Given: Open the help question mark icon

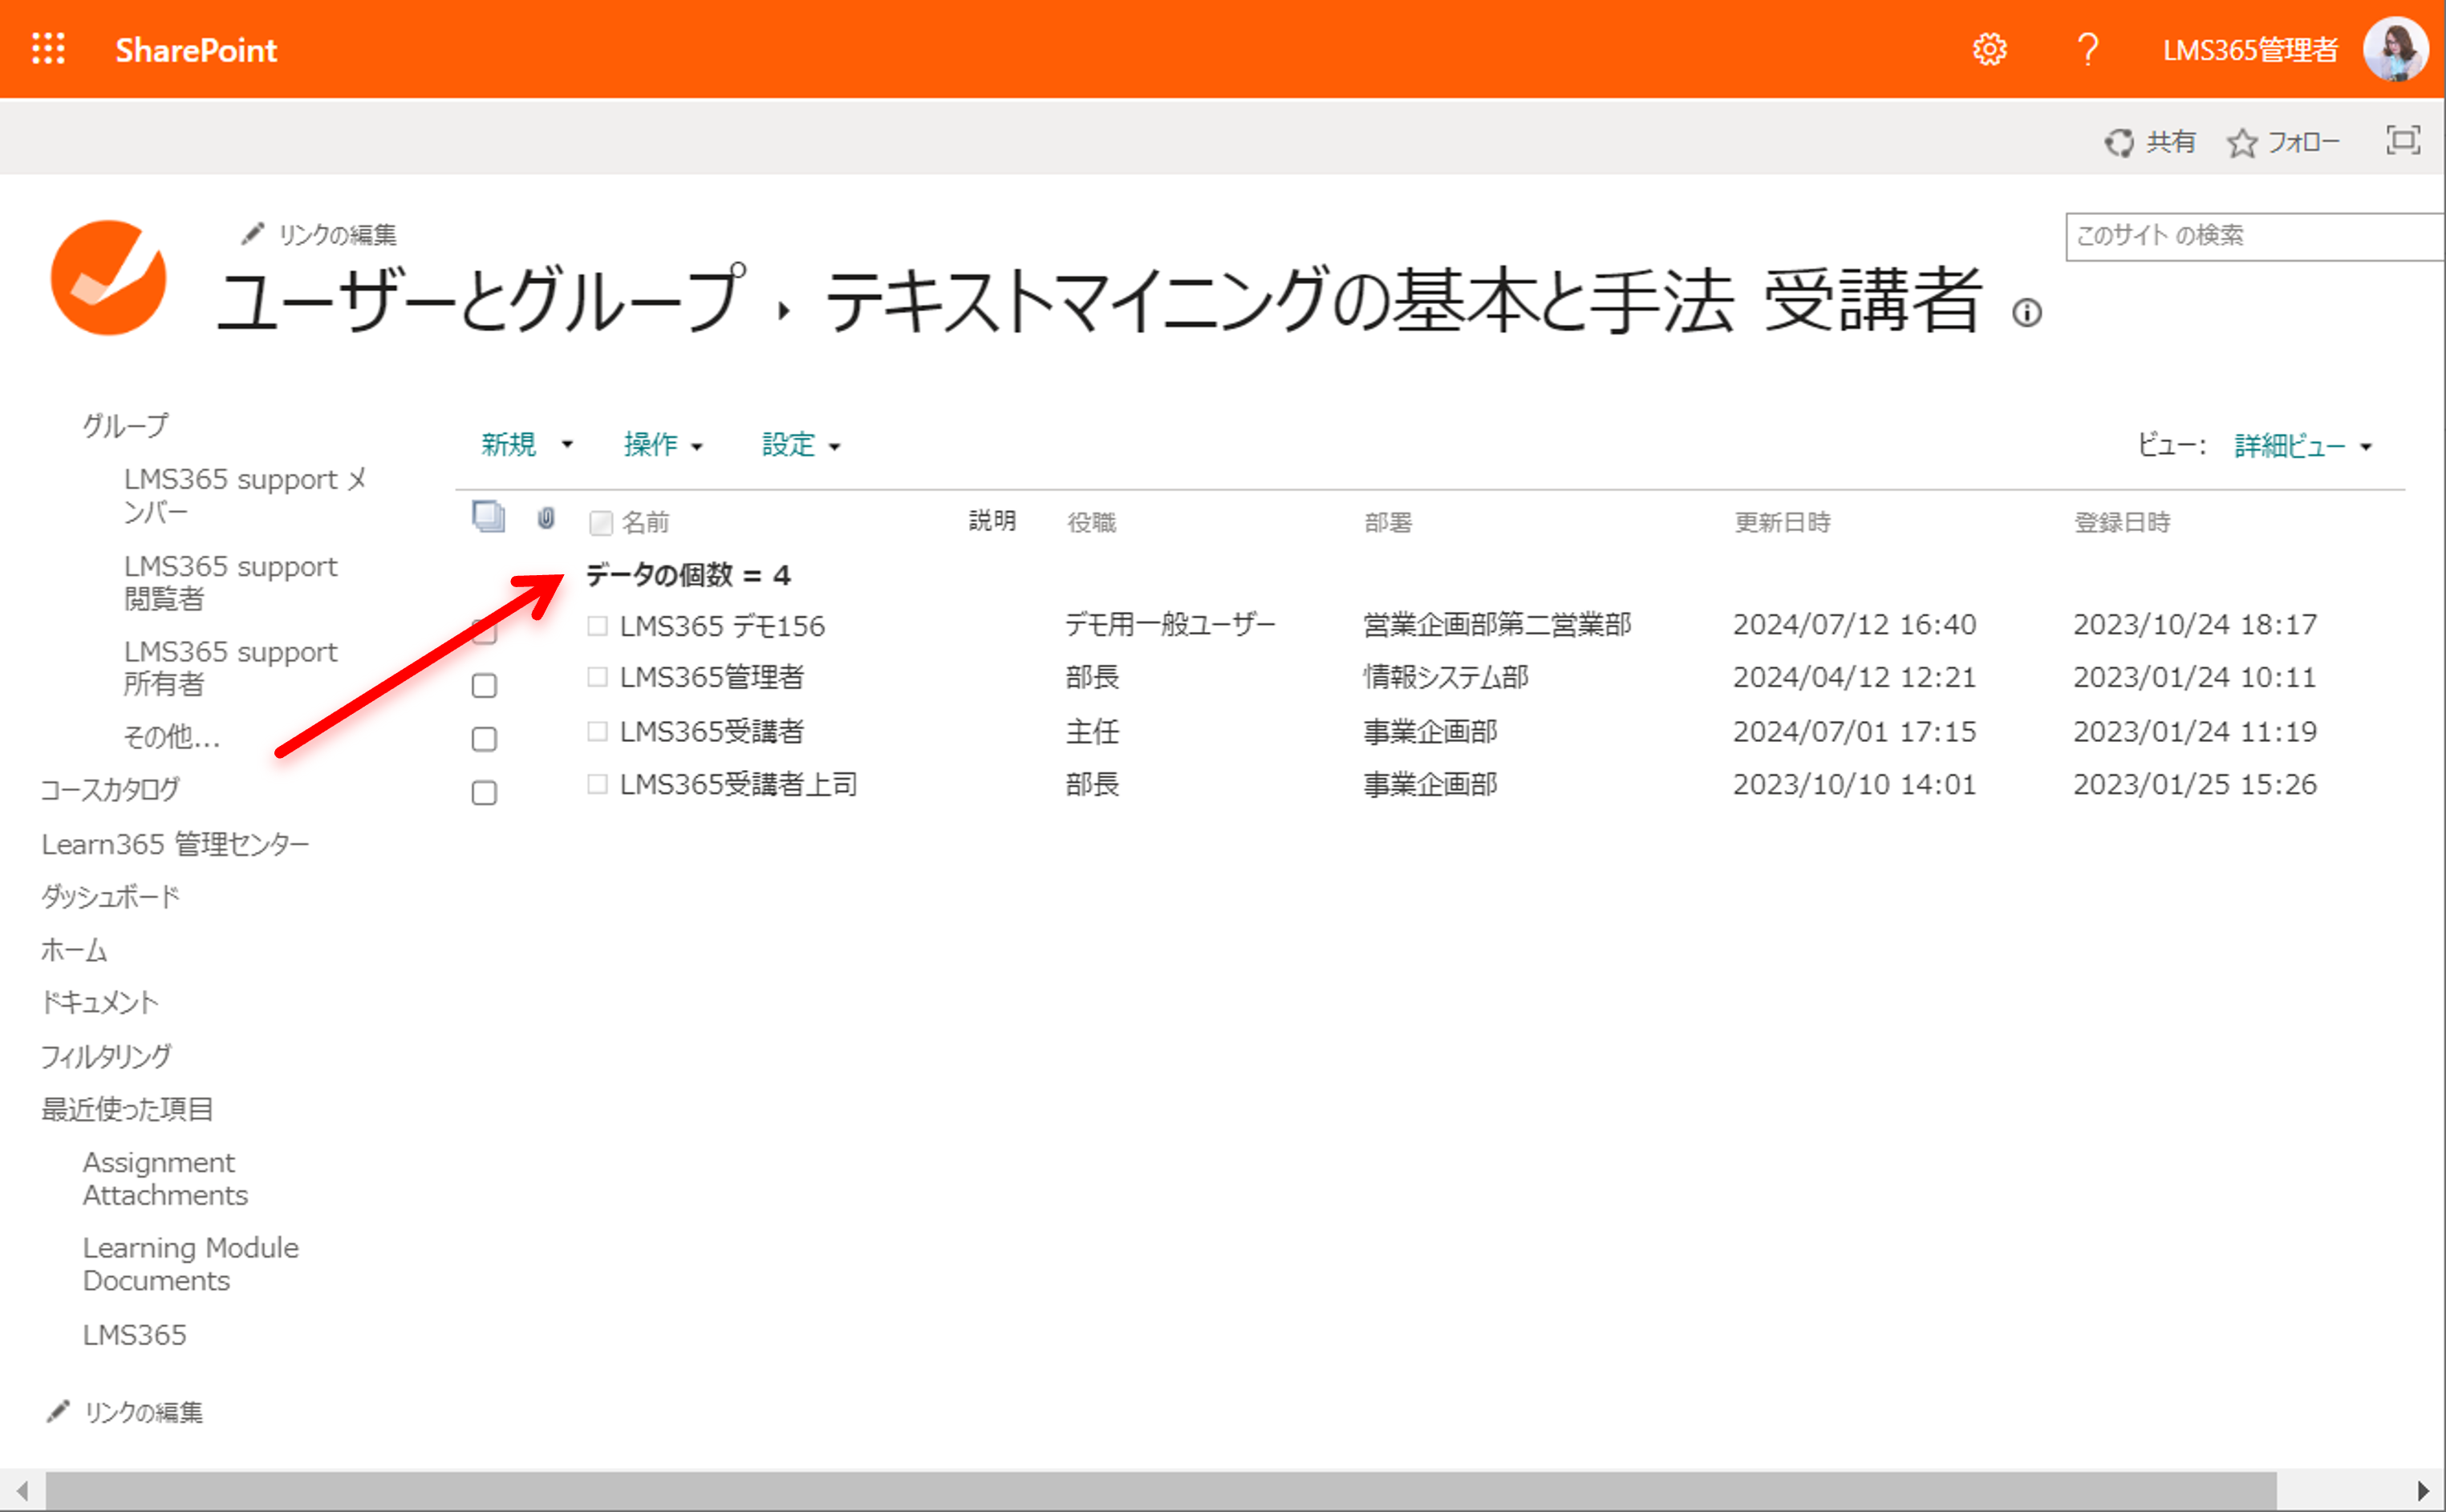Looking at the screenshot, I should 2087,49.
